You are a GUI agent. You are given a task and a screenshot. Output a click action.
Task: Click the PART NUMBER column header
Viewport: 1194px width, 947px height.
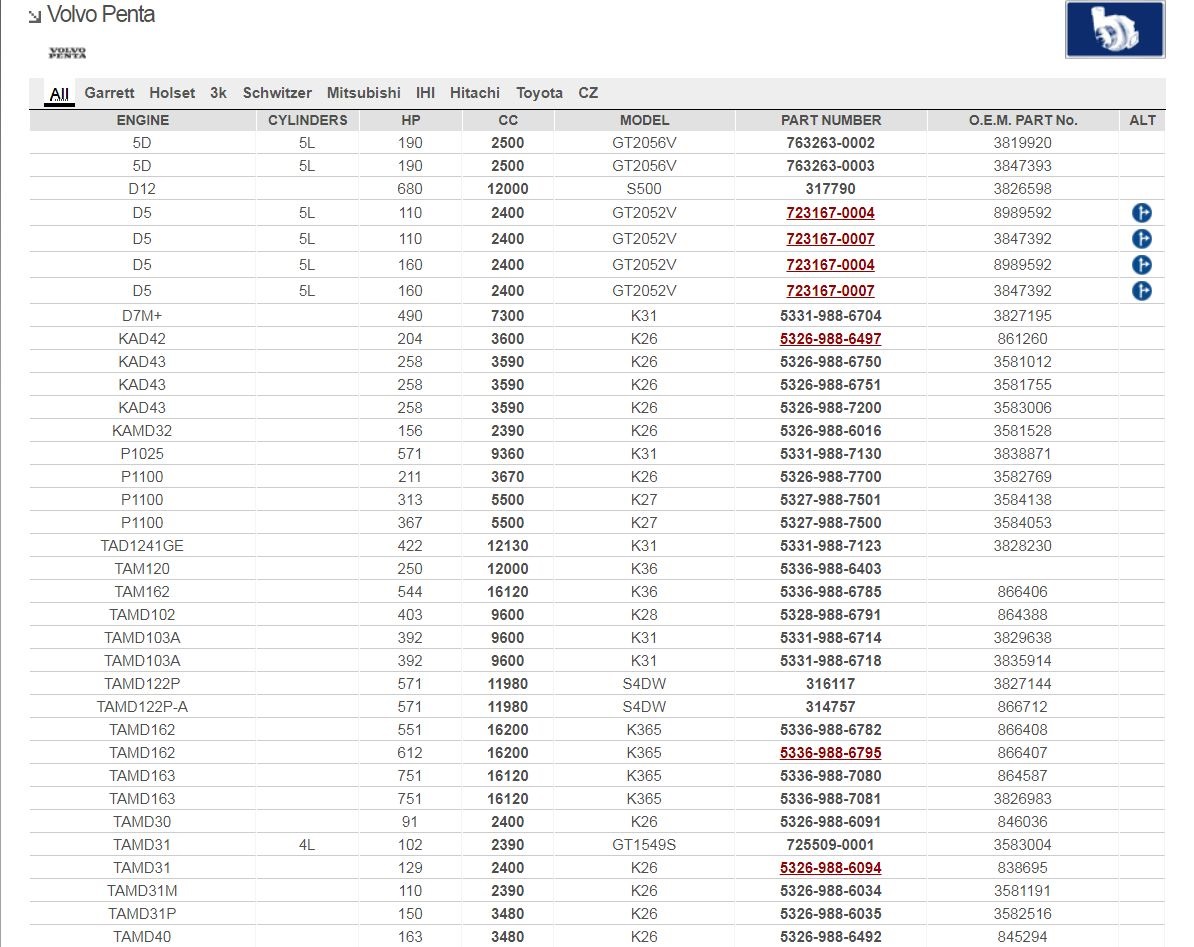[x=831, y=120]
